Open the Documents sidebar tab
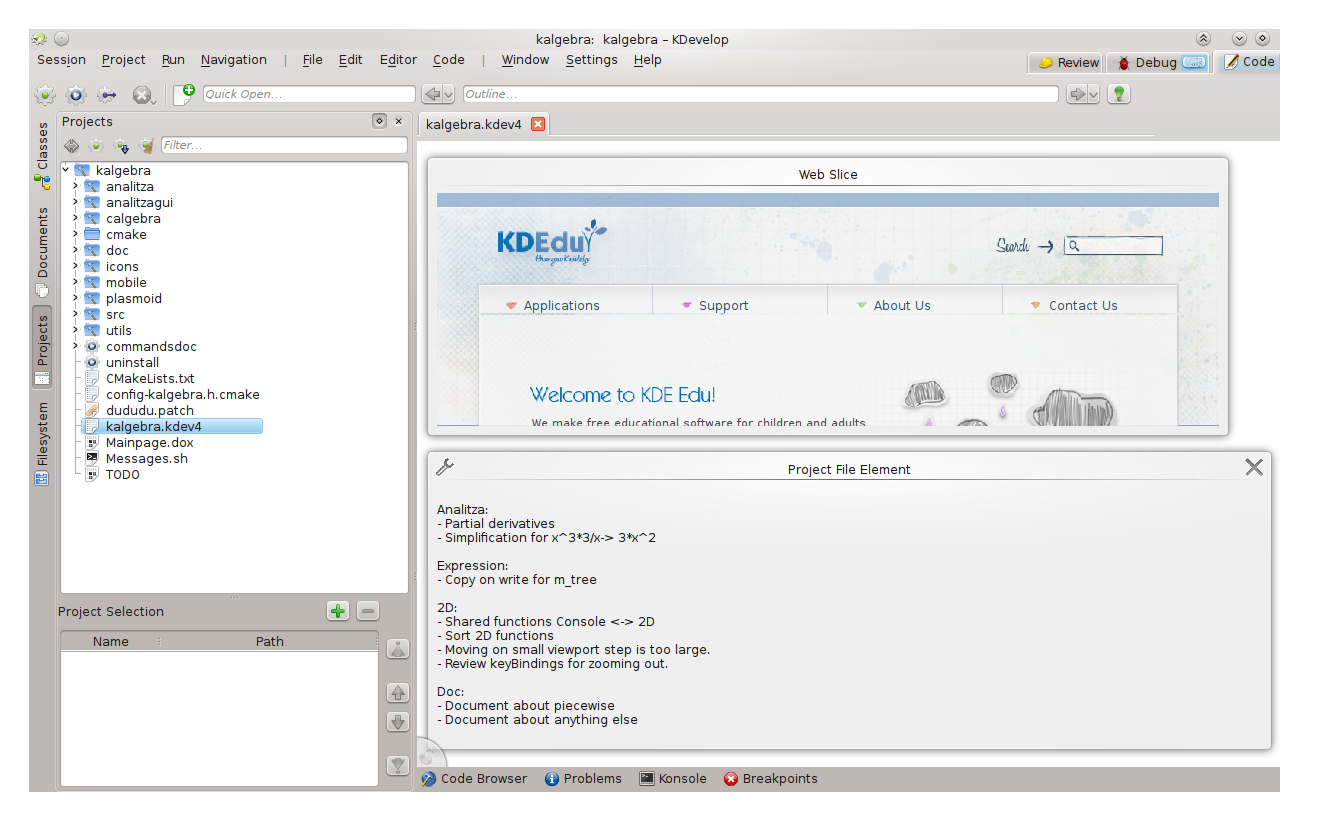The width and height of the screenshot is (1338, 821). coord(42,251)
